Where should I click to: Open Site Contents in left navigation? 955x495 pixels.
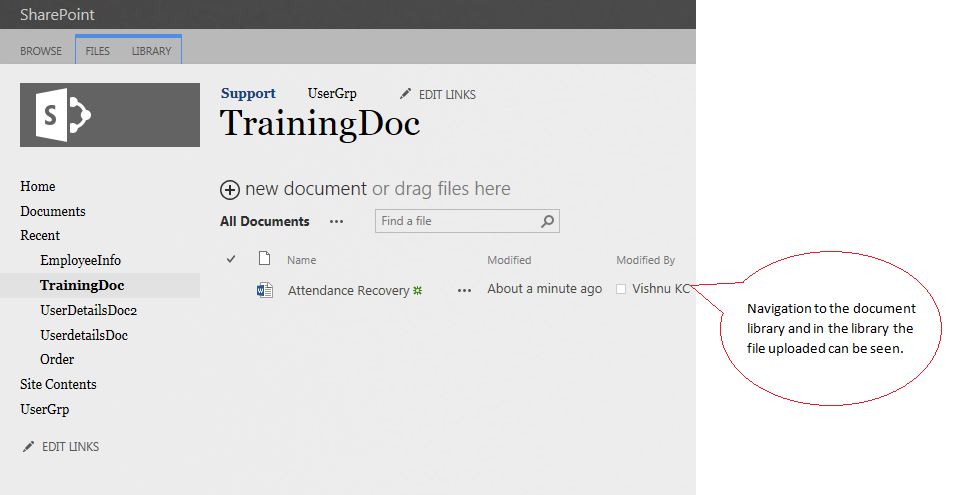tap(58, 385)
